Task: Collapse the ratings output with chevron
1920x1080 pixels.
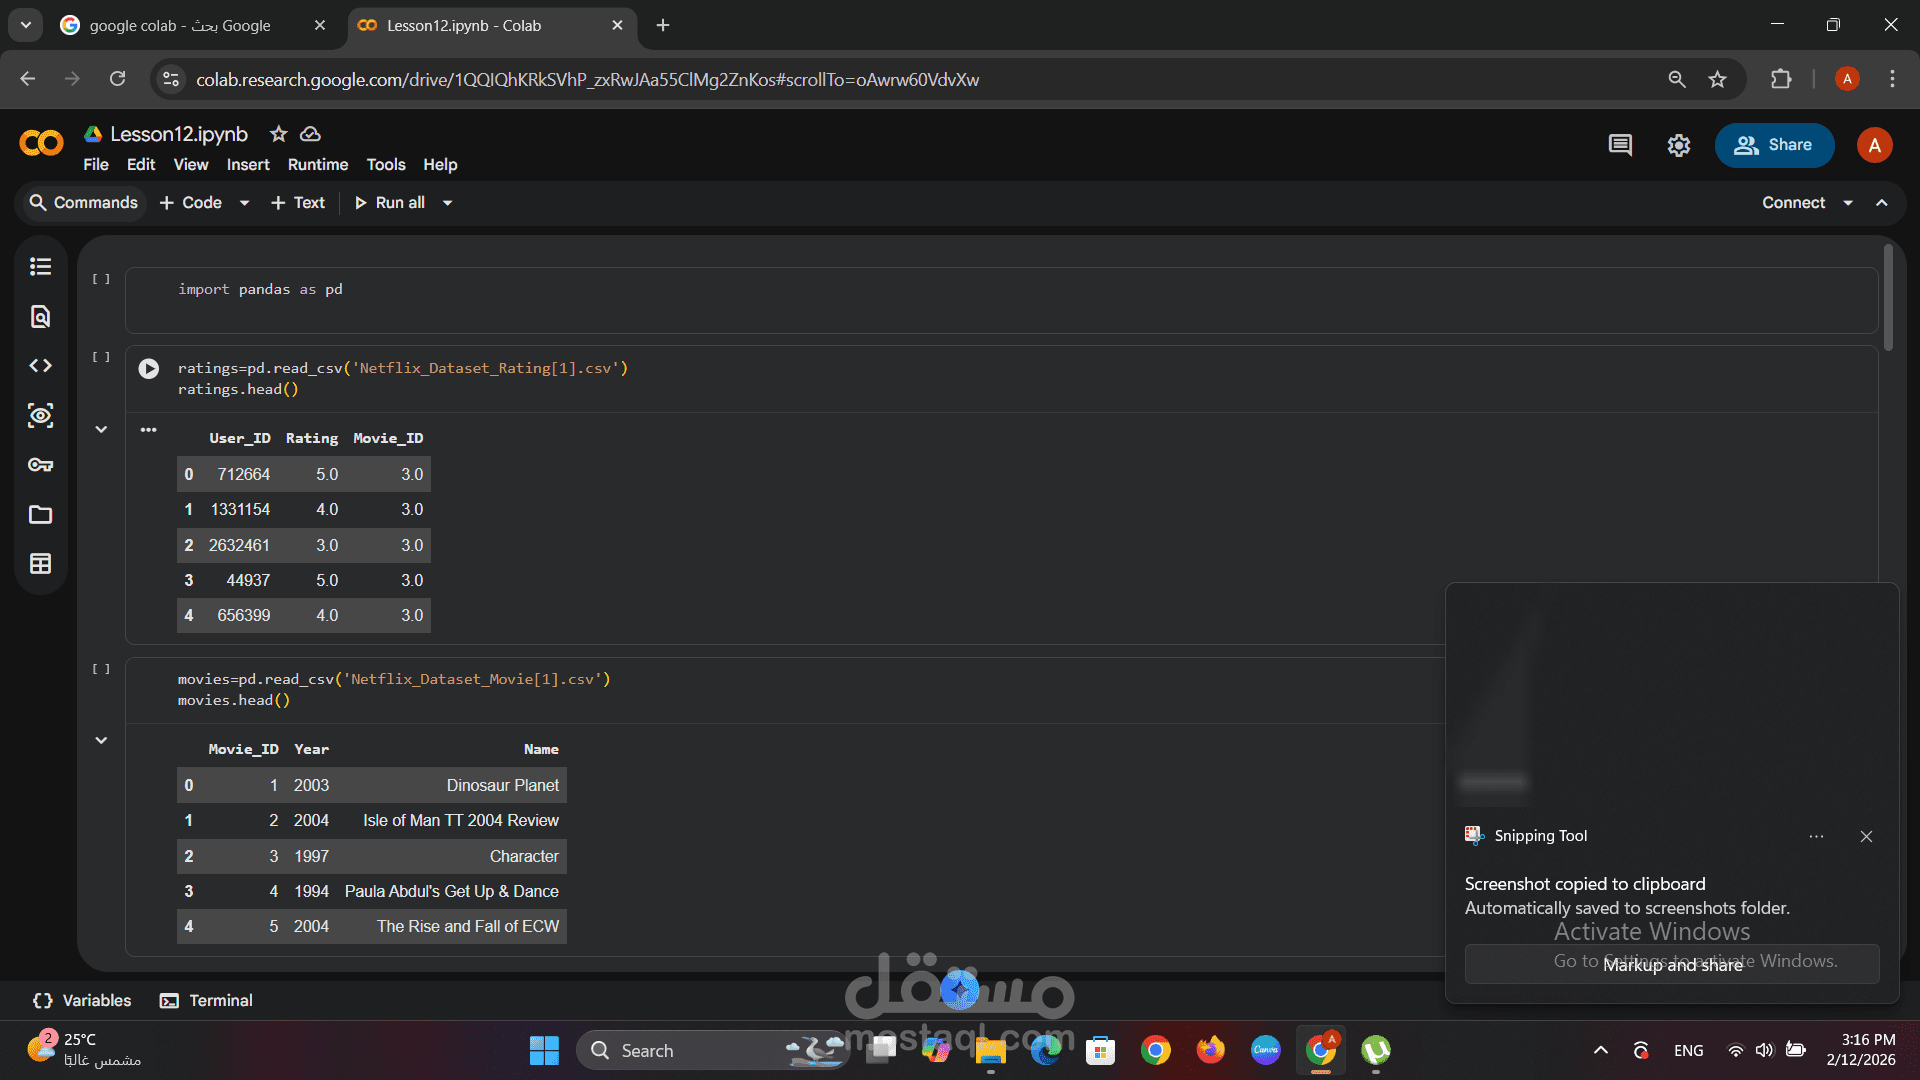Action: click(101, 429)
